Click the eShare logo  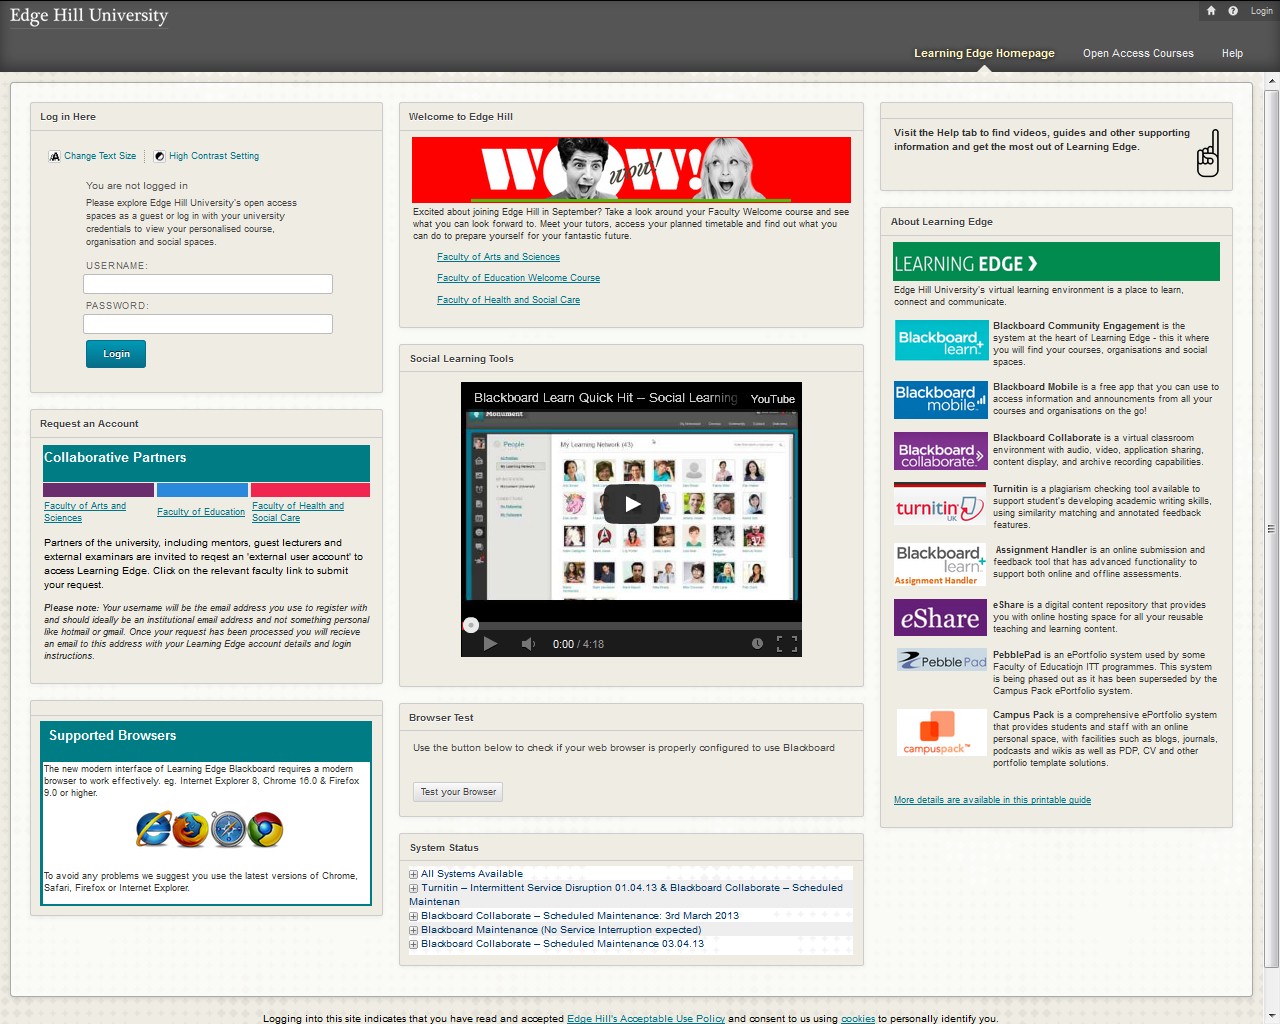tap(940, 618)
